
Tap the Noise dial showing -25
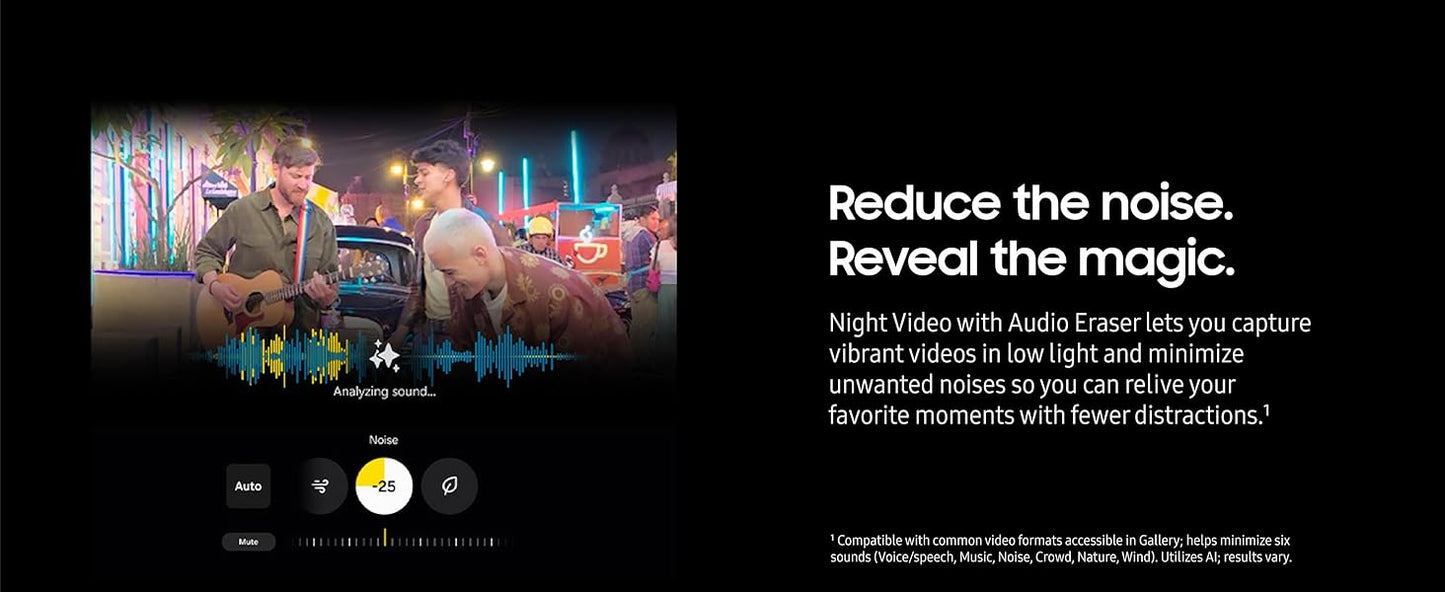click(384, 486)
